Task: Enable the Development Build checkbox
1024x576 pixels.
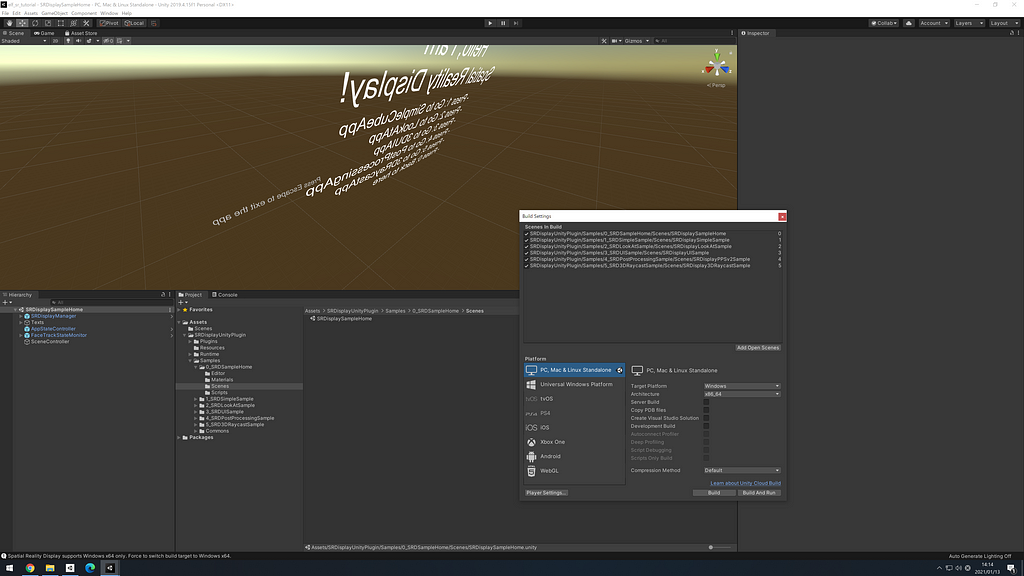Action: 706,426
